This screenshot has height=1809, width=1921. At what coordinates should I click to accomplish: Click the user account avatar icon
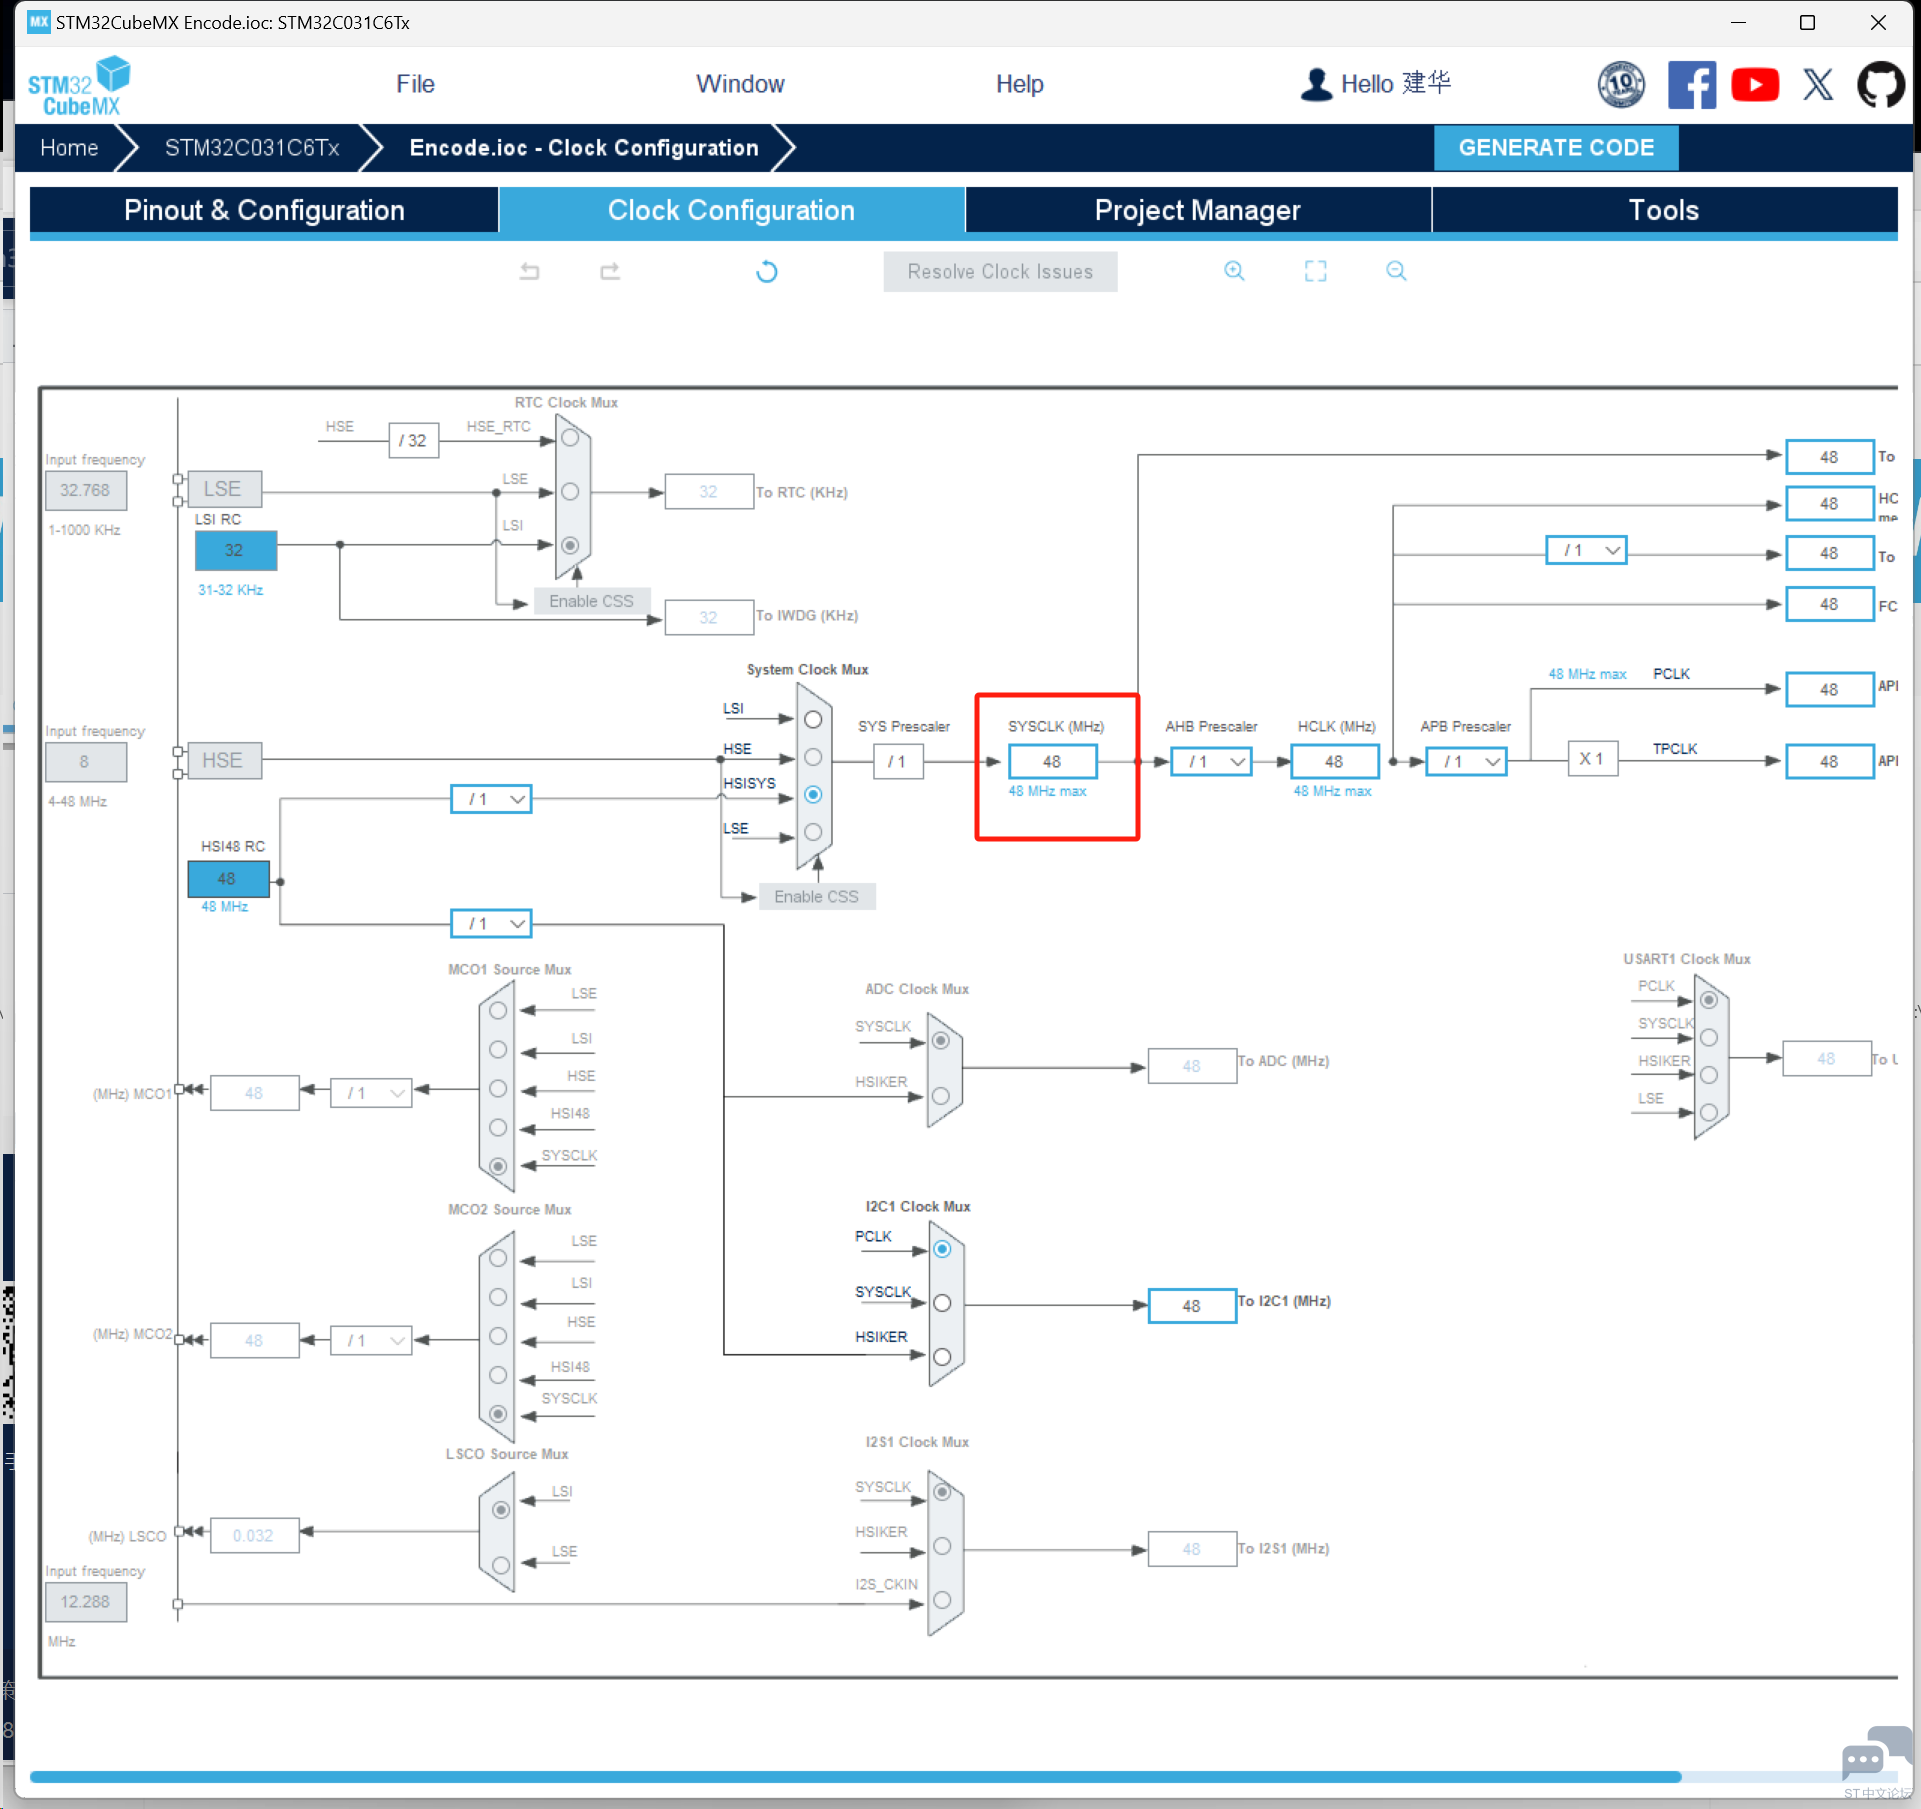[1316, 84]
